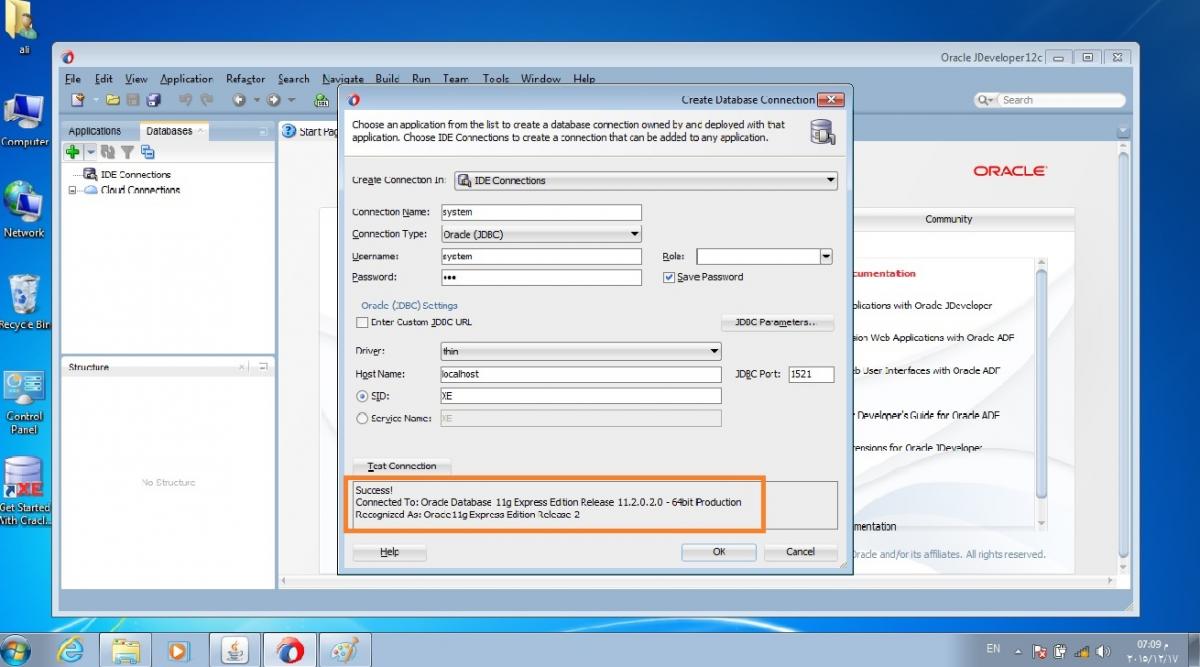Switch to the Applications tab

pyautogui.click(x=95, y=131)
